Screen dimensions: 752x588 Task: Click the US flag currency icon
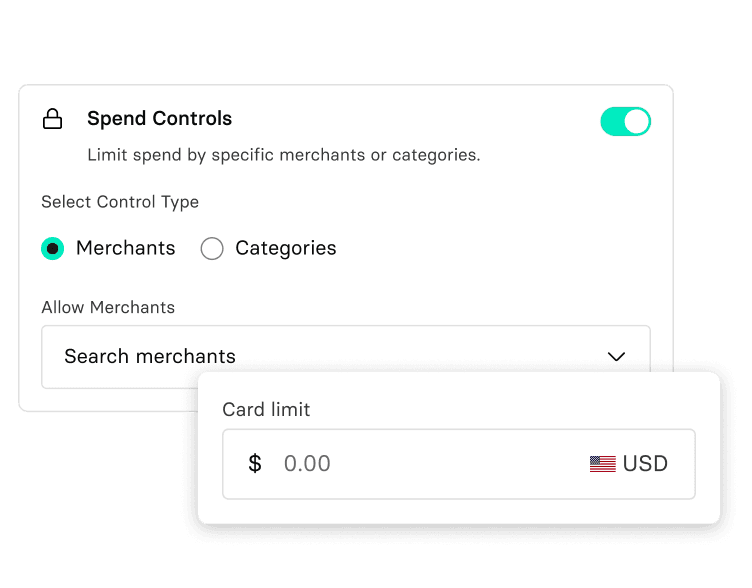click(602, 464)
